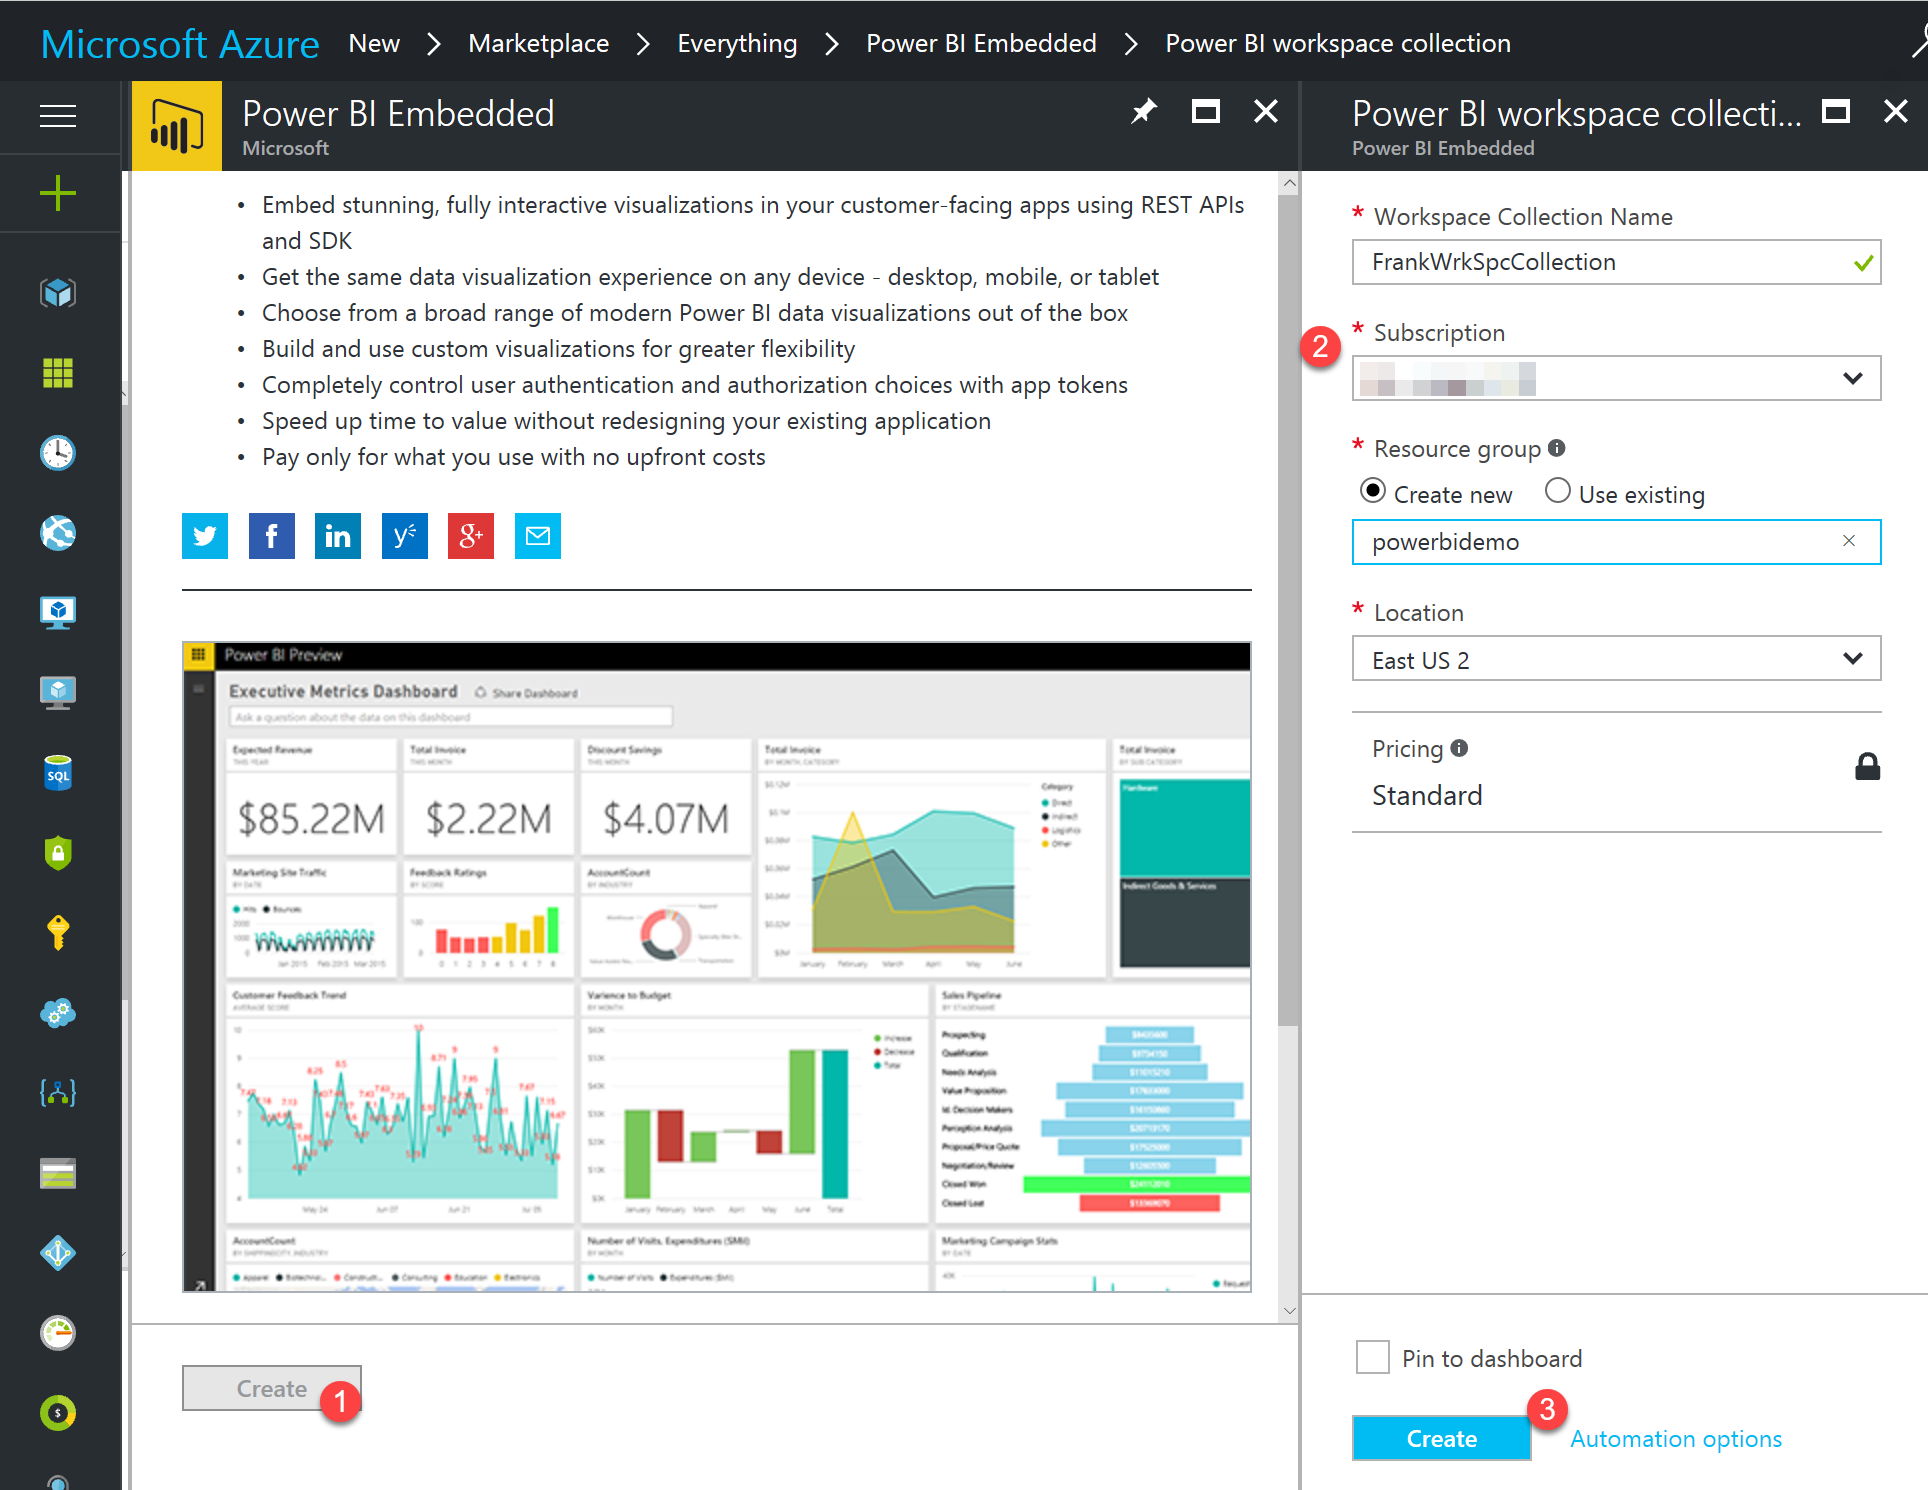The width and height of the screenshot is (1928, 1490).
Task: Open the hamburger menu in the sidebar
Action: point(58,116)
